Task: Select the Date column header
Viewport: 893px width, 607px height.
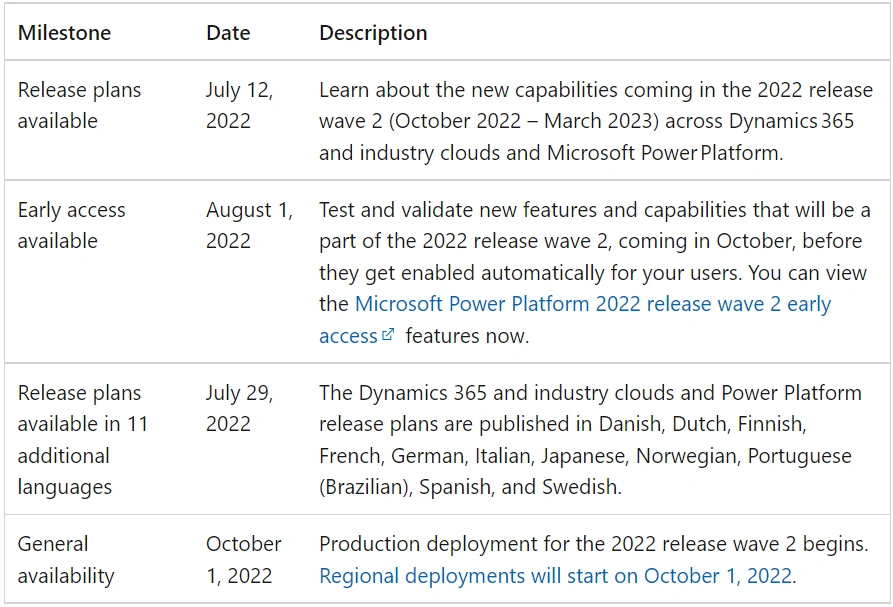Action: tap(228, 33)
